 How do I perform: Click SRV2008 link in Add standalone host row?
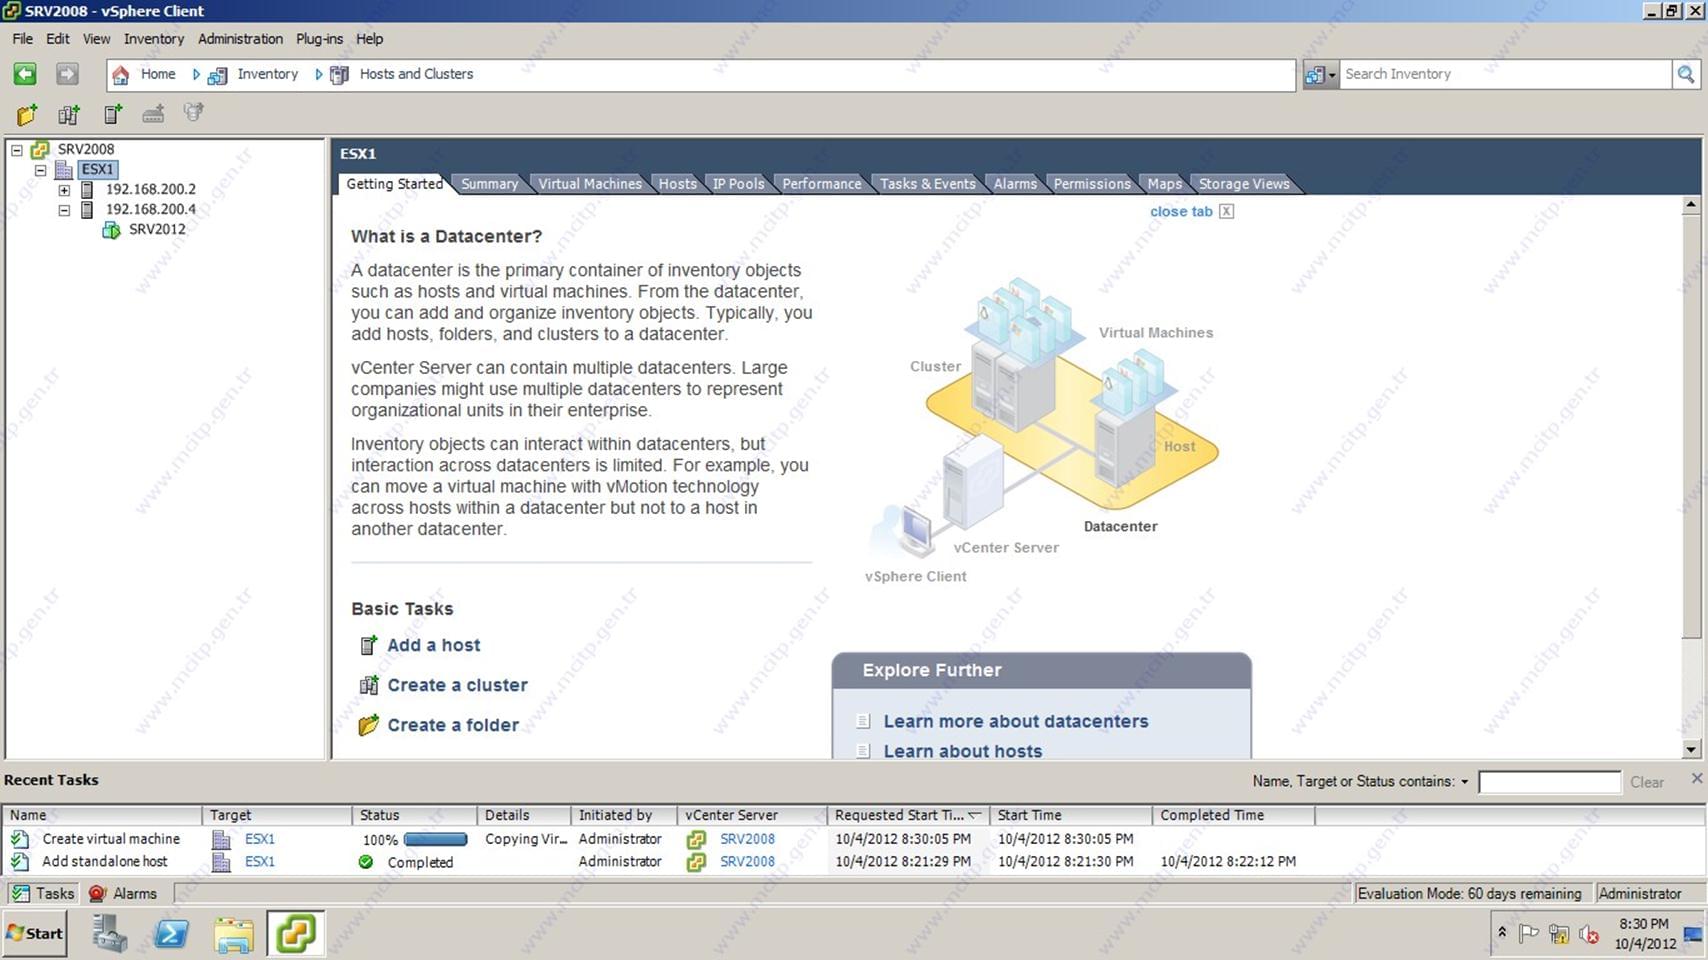click(x=747, y=861)
